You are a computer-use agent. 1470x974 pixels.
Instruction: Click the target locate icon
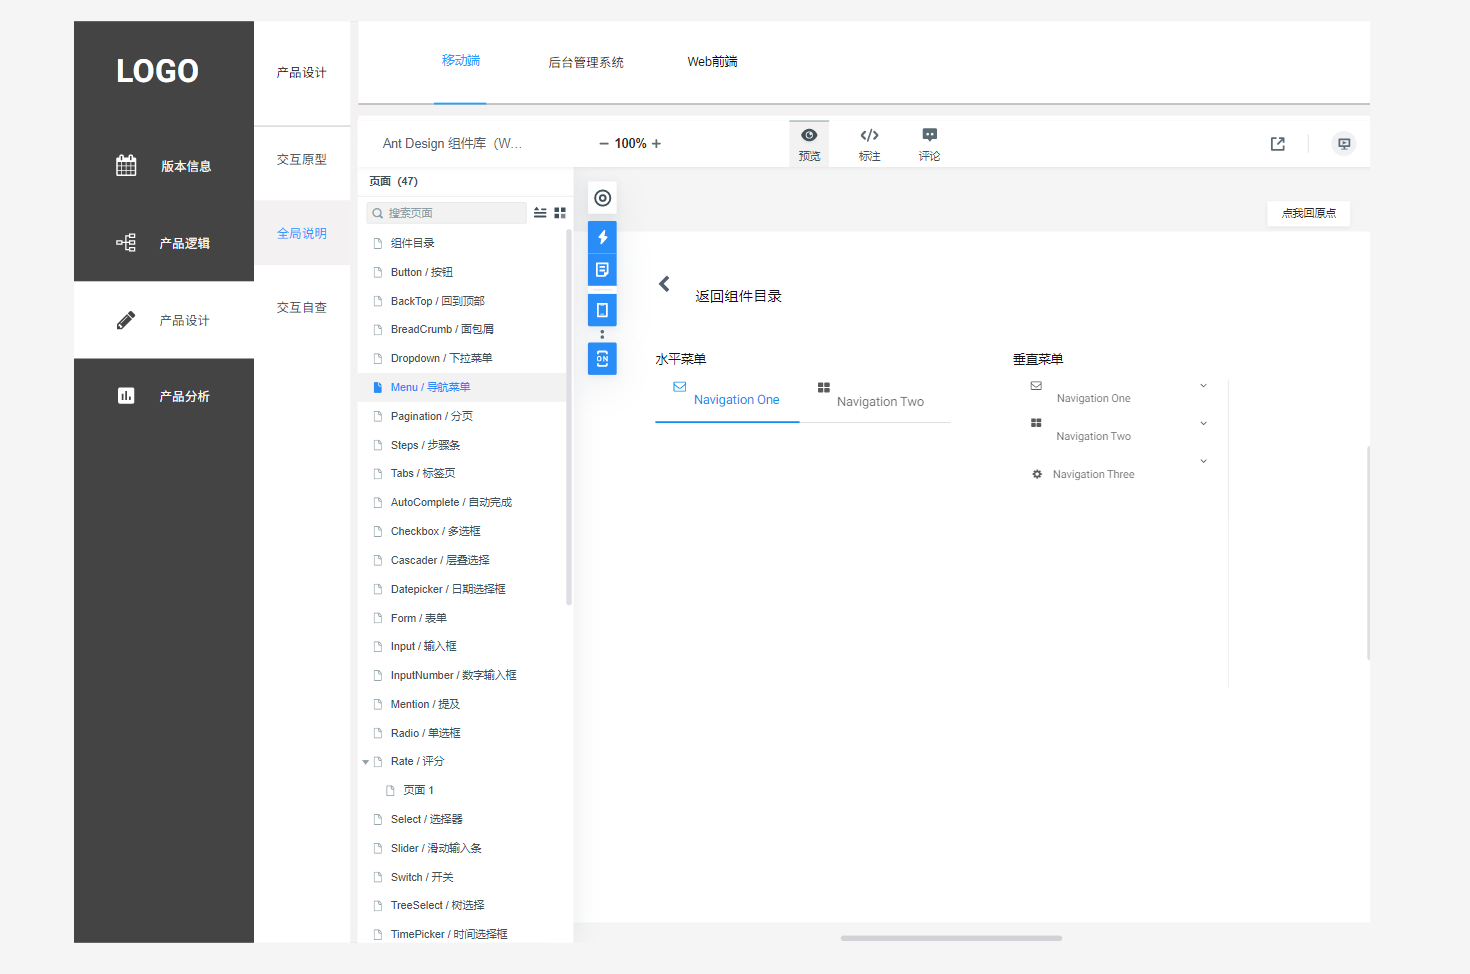[602, 198]
